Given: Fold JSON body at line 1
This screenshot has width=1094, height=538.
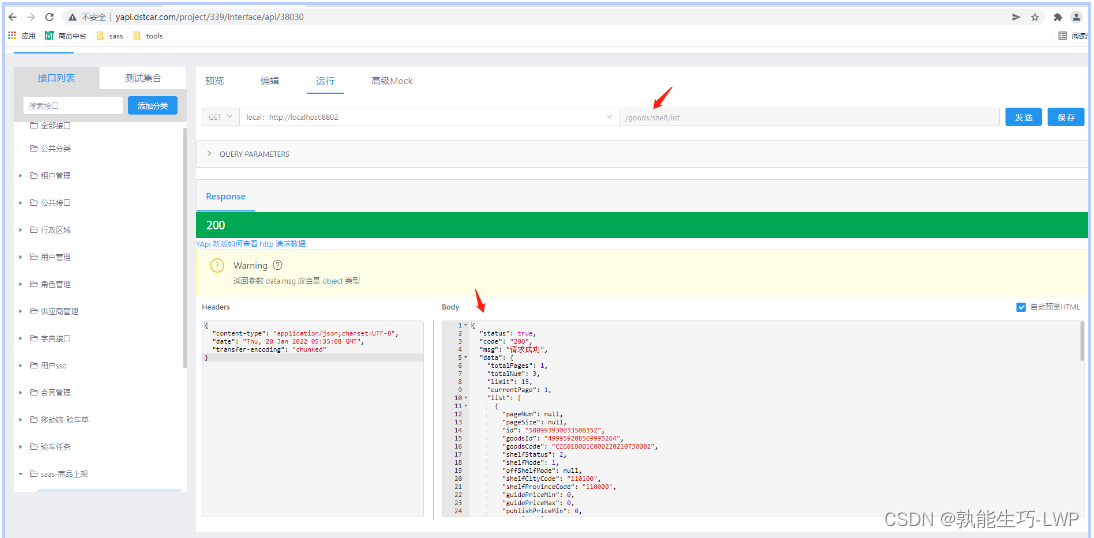Looking at the screenshot, I should coord(466,325).
